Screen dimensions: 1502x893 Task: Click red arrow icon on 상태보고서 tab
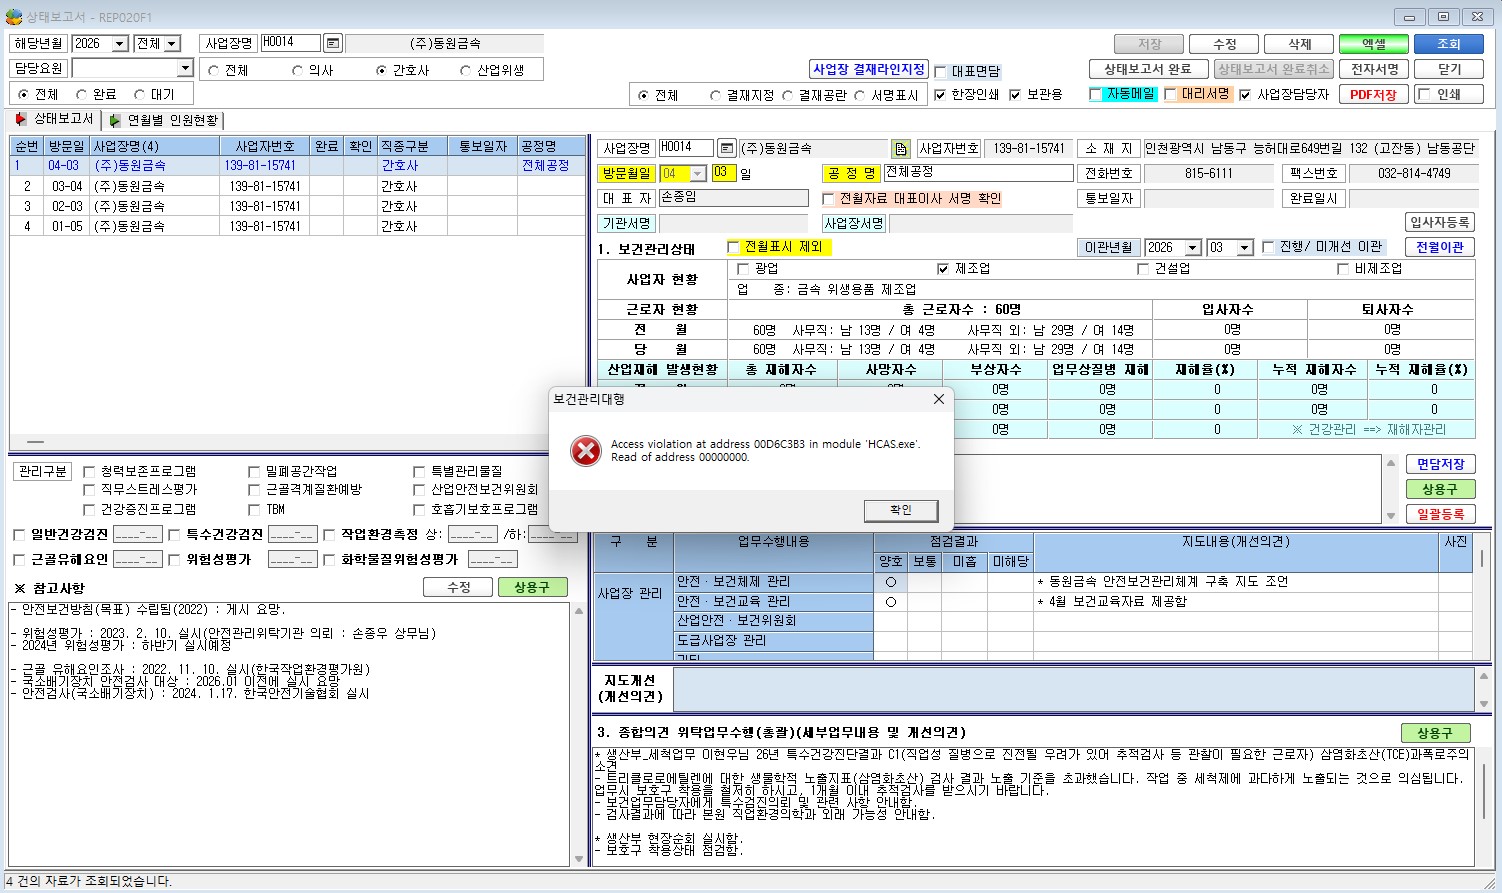tap(21, 119)
